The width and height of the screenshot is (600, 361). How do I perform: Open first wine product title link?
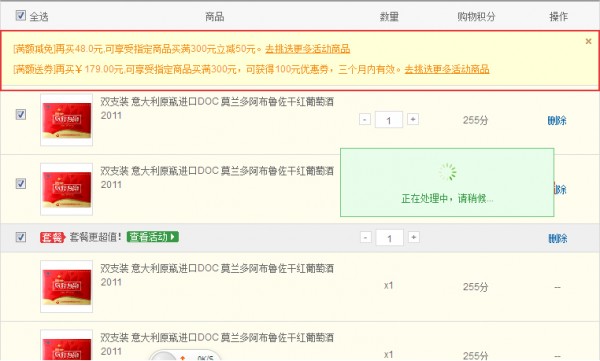pos(217,108)
